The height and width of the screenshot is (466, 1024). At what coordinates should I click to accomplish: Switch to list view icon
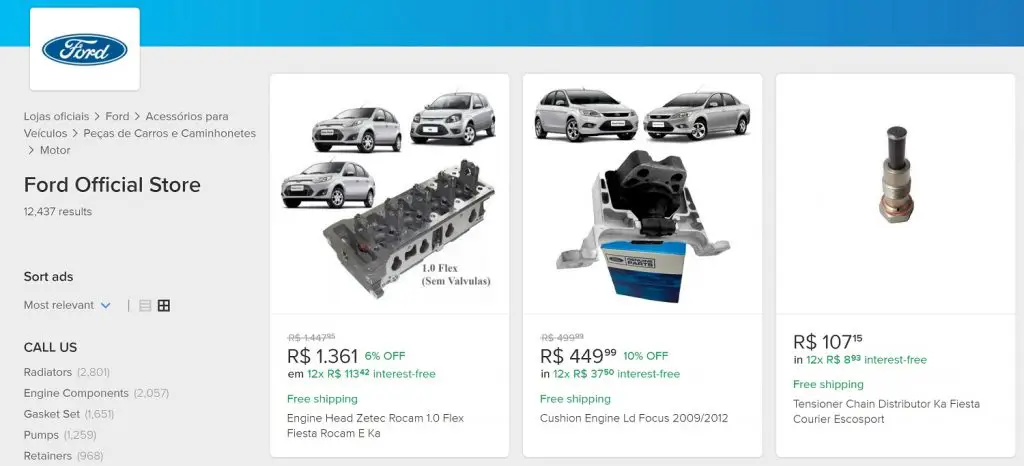(145, 305)
